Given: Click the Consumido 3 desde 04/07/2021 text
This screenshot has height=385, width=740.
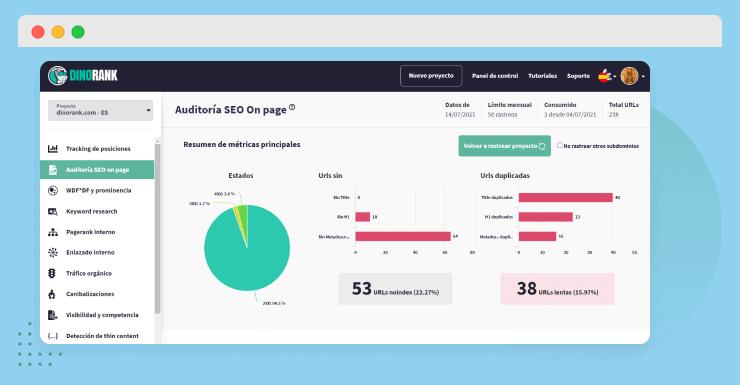Looking at the screenshot, I should pos(570,109).
